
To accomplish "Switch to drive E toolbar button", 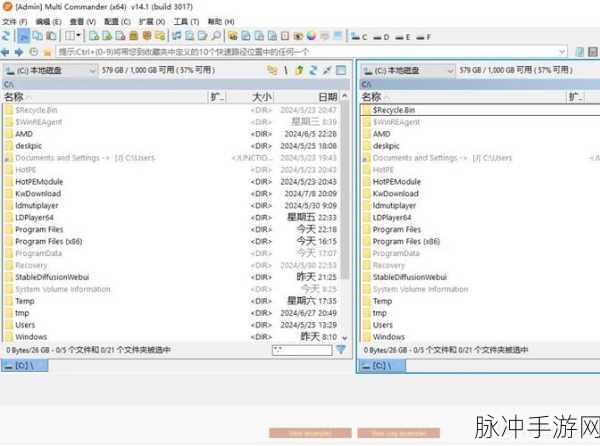I will [403, 37].
